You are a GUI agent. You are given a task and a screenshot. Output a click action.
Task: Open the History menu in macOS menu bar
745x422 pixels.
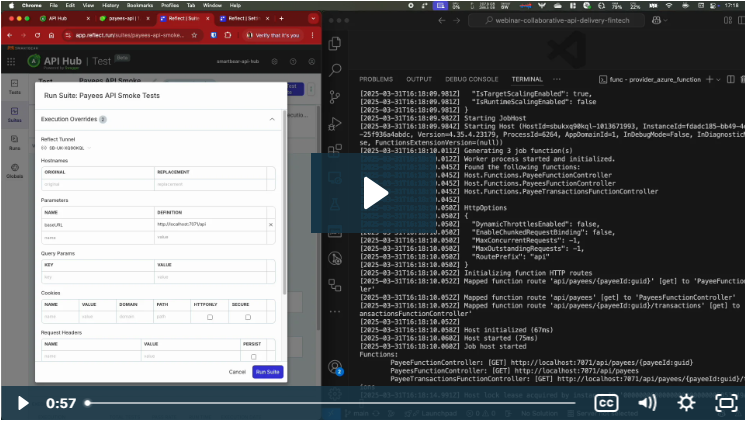click(110, 5)
